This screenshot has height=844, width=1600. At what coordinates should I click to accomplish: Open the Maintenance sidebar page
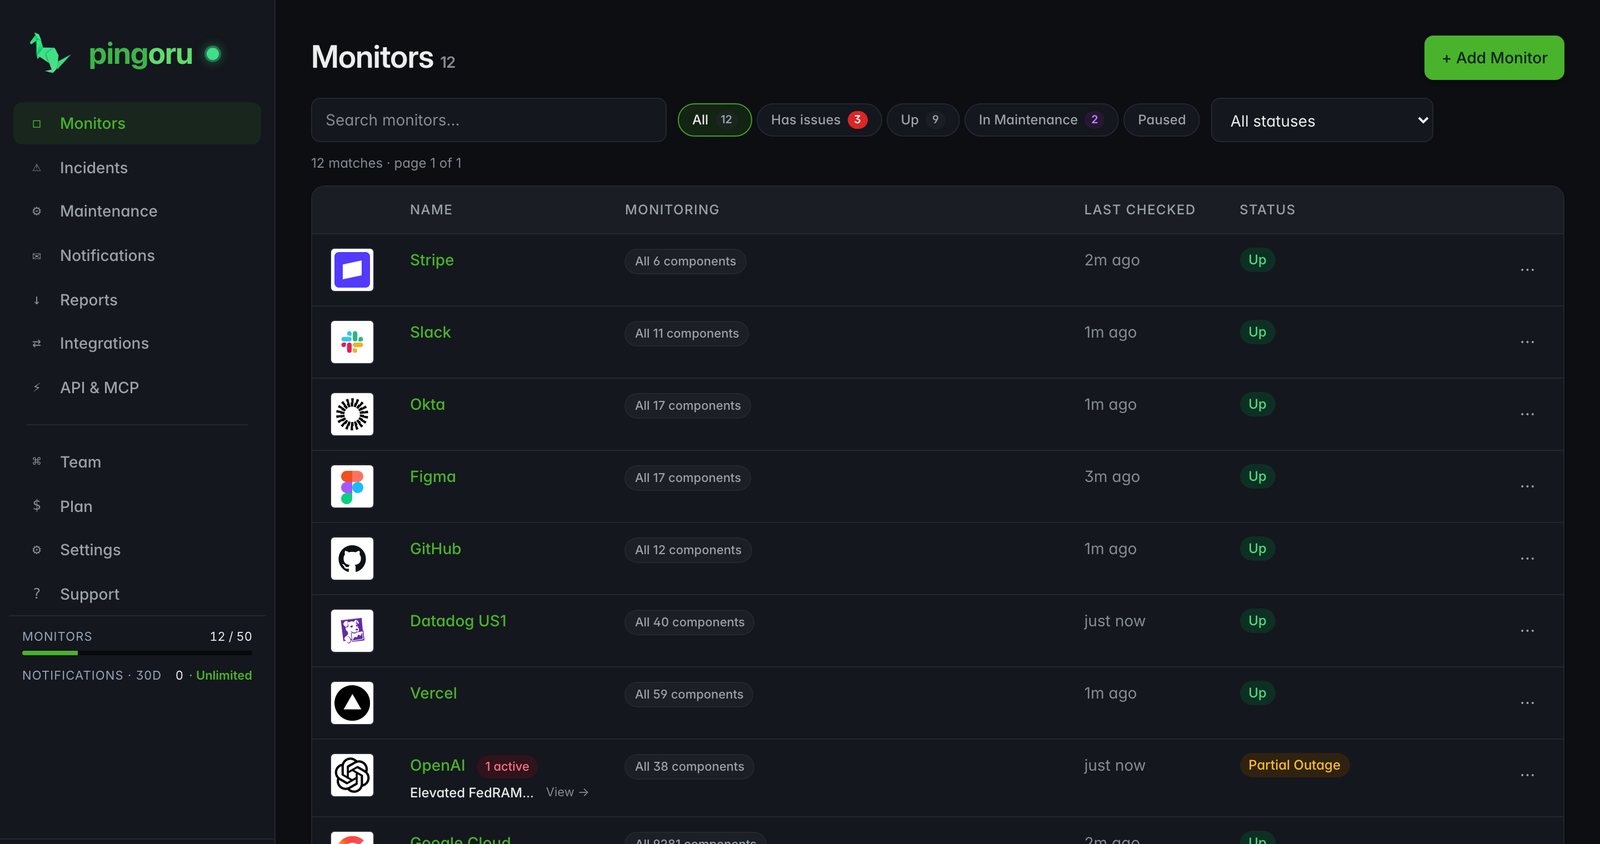[x=137, y=211]
